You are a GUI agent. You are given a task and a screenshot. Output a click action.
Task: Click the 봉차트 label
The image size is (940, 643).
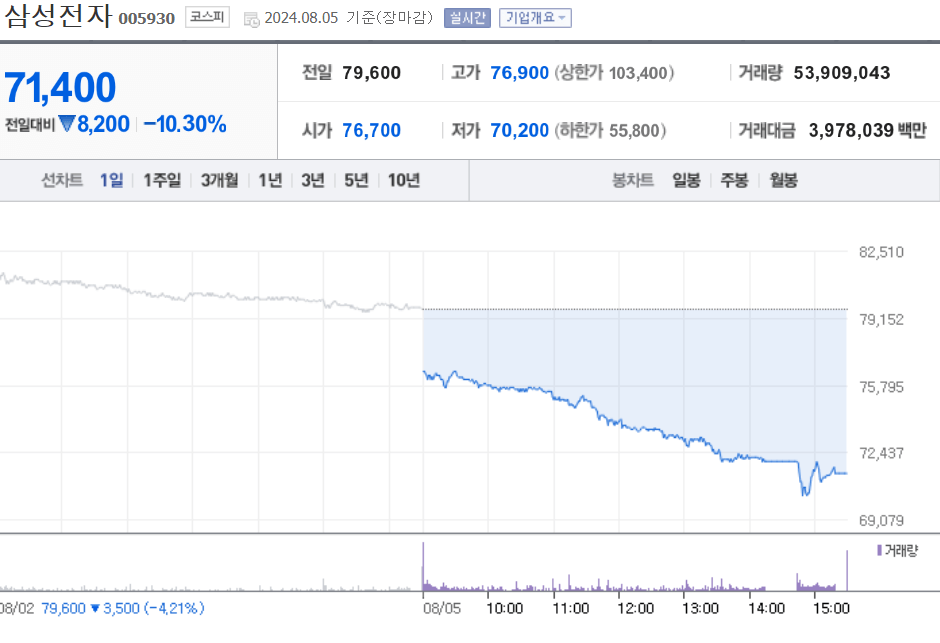632,180
